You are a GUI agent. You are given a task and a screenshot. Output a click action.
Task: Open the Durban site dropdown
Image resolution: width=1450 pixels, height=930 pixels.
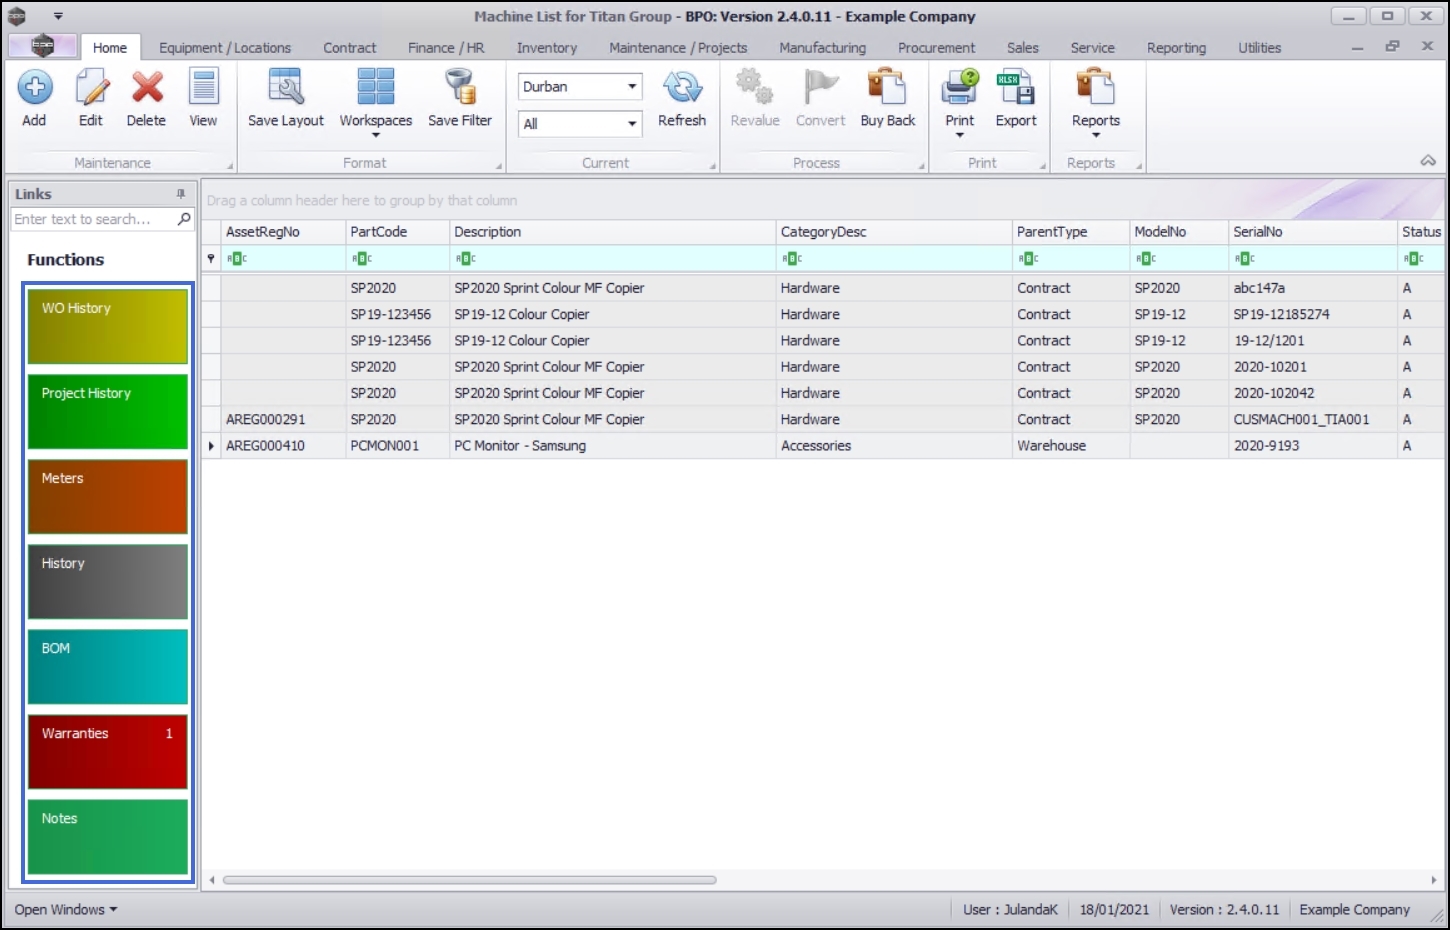[x=632, y=87]
